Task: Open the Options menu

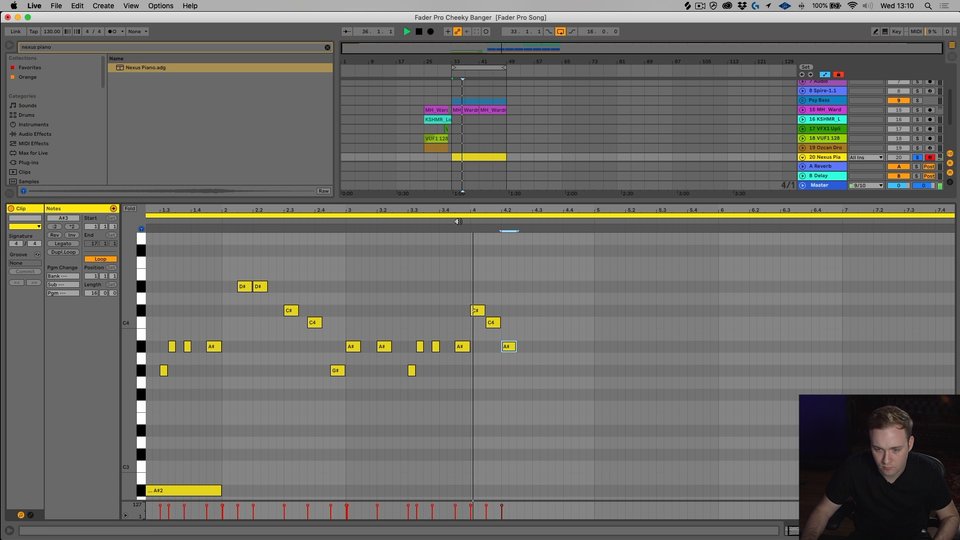Action: tap(160, 6)
